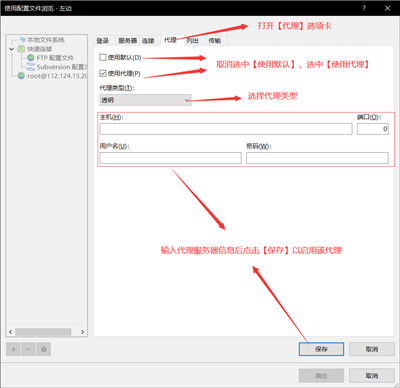
Task: Enable the 使用默认(D) checkbox
Action: (103, 57)
